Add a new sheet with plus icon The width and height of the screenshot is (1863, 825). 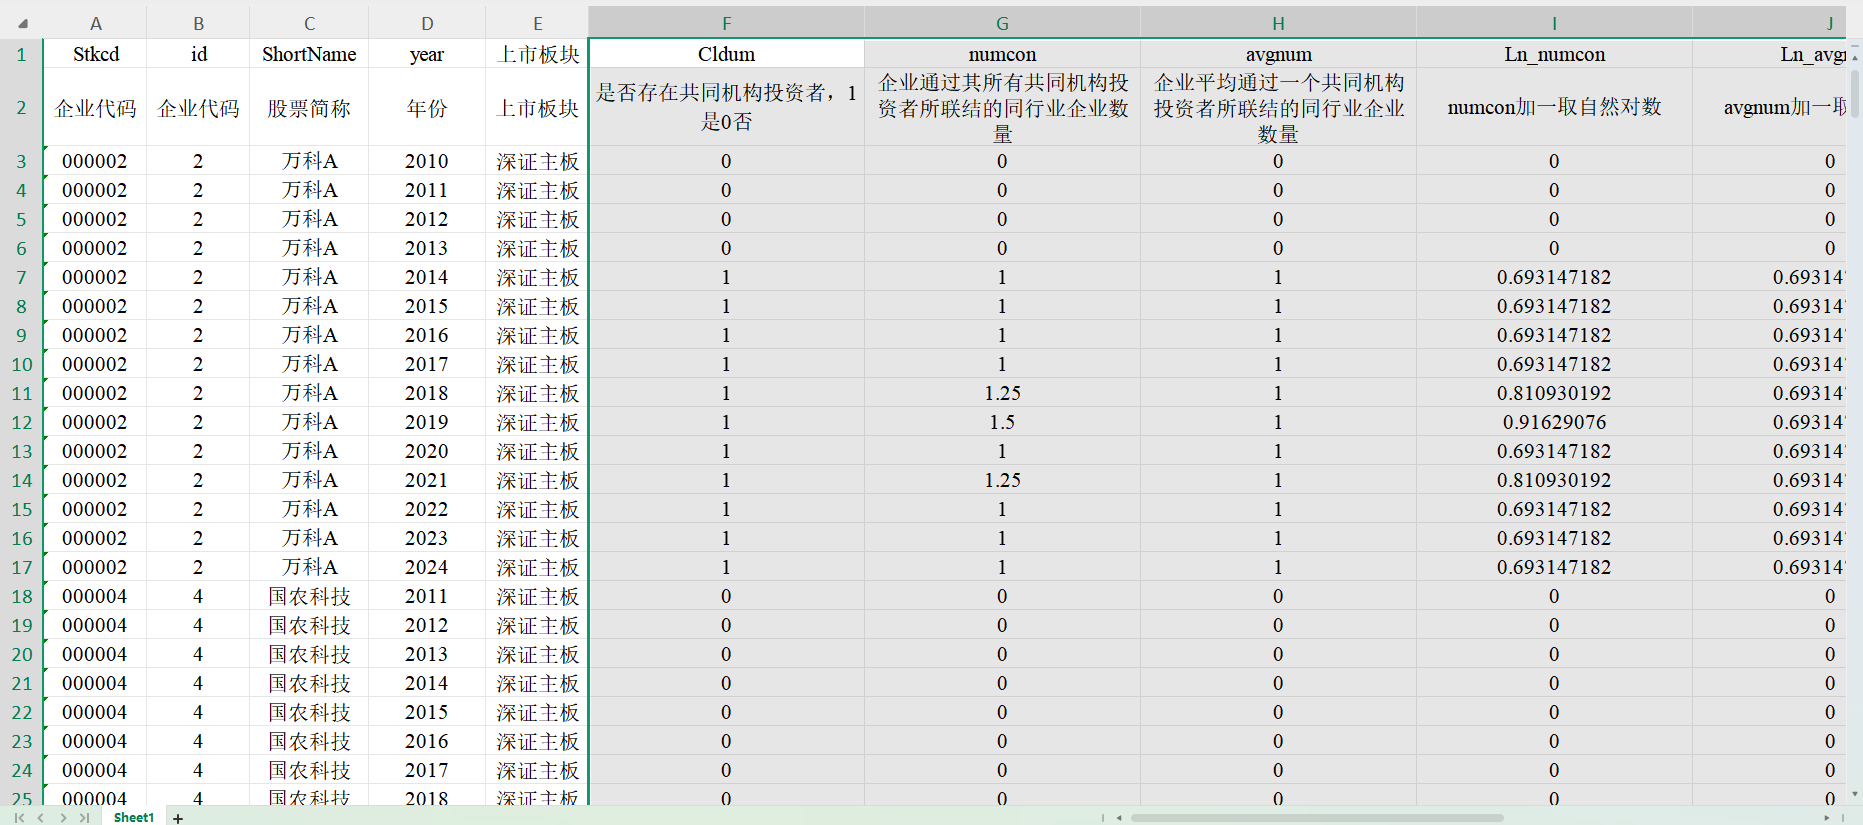[x=178, y=818]
